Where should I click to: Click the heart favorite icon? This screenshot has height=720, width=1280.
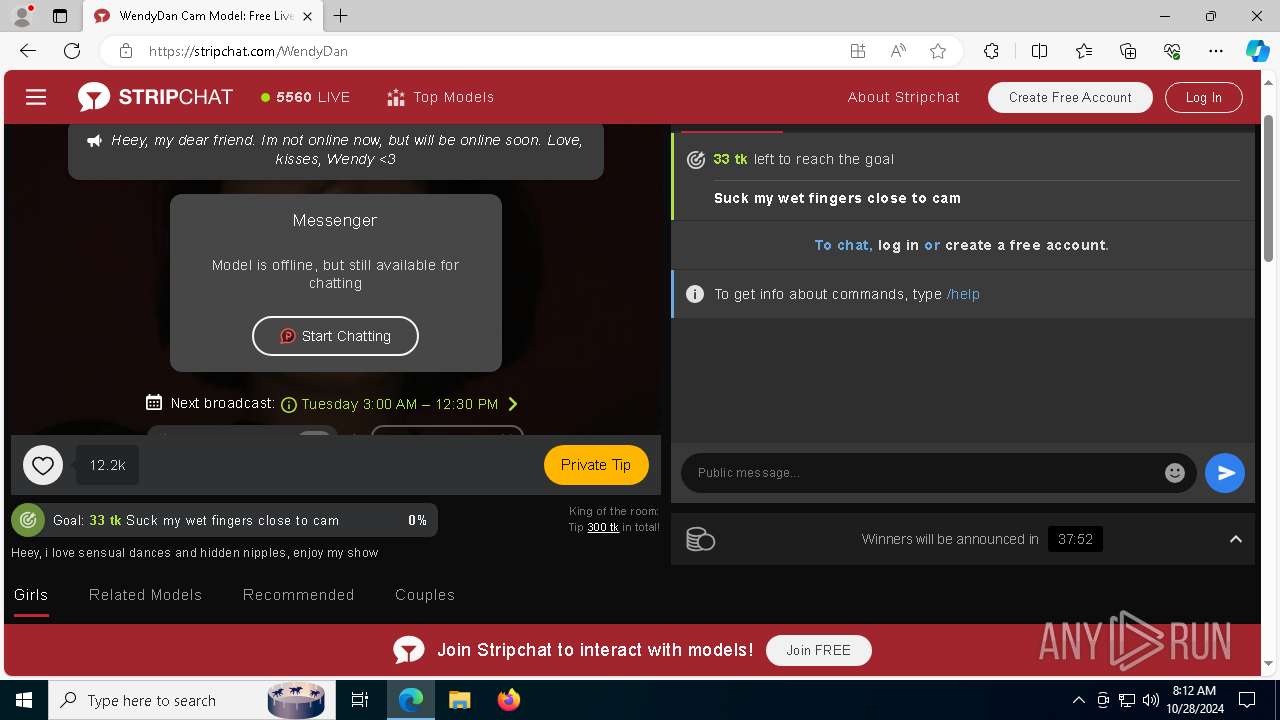[43, 465]
